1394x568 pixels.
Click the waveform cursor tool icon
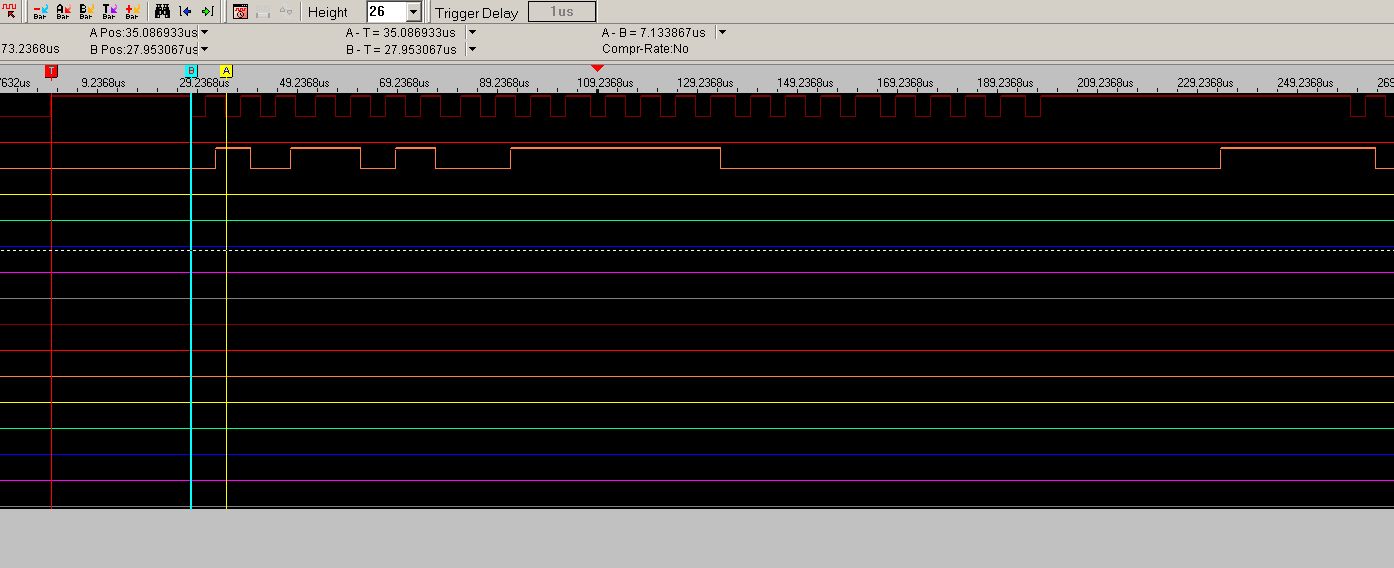(x=10, y=11)
